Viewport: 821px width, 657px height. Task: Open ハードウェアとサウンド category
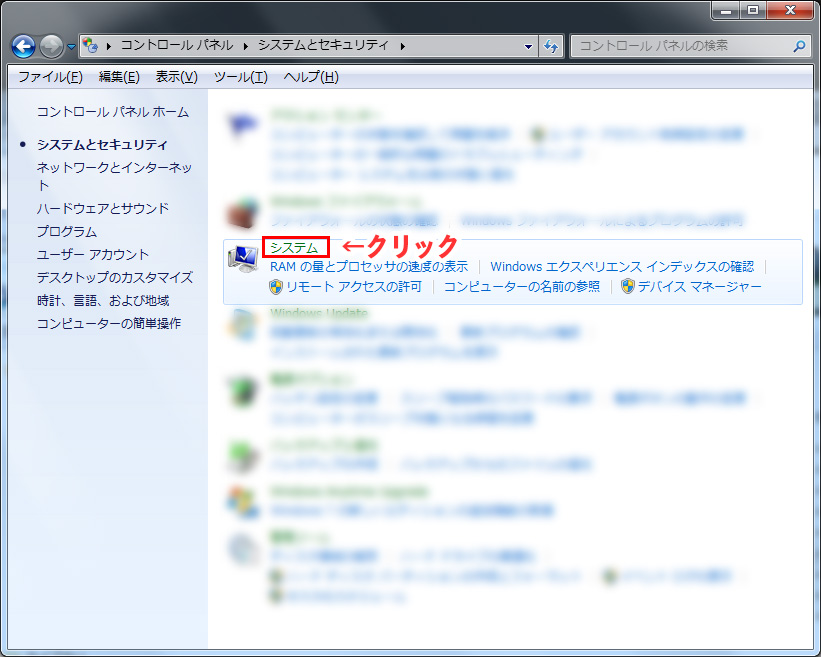point(103,208)
